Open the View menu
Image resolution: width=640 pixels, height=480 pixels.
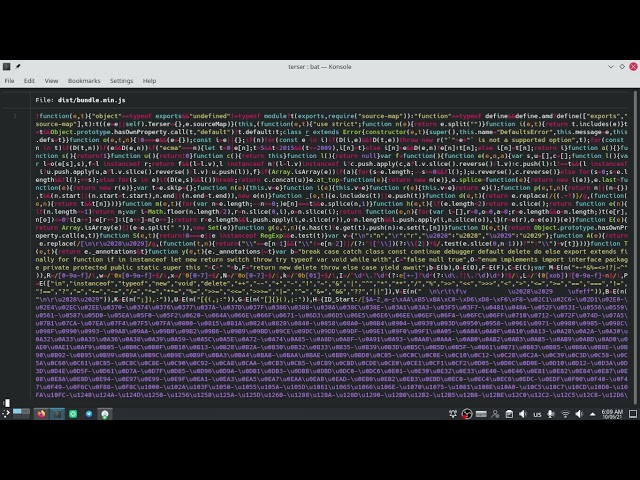[x=51, y=81]
